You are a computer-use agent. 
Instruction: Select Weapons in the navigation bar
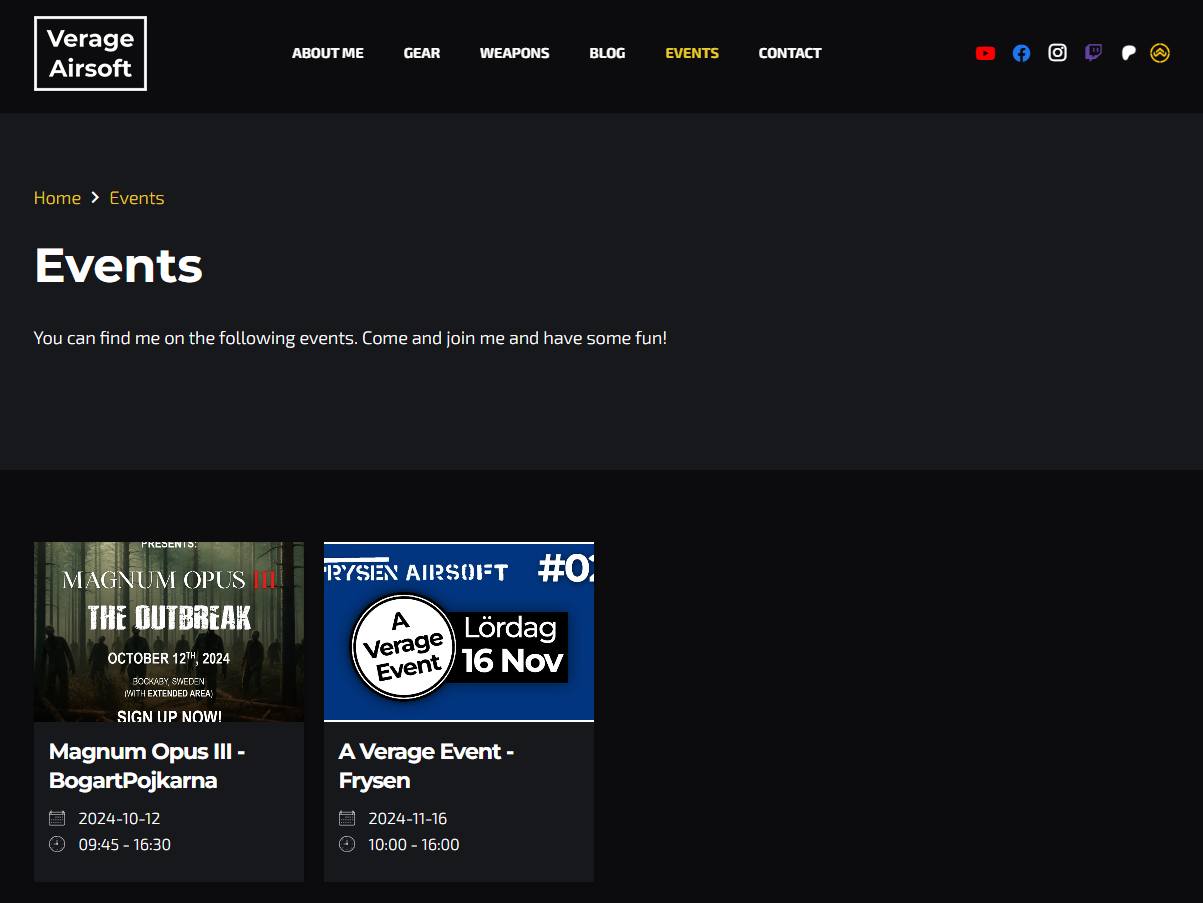(515, 53)
